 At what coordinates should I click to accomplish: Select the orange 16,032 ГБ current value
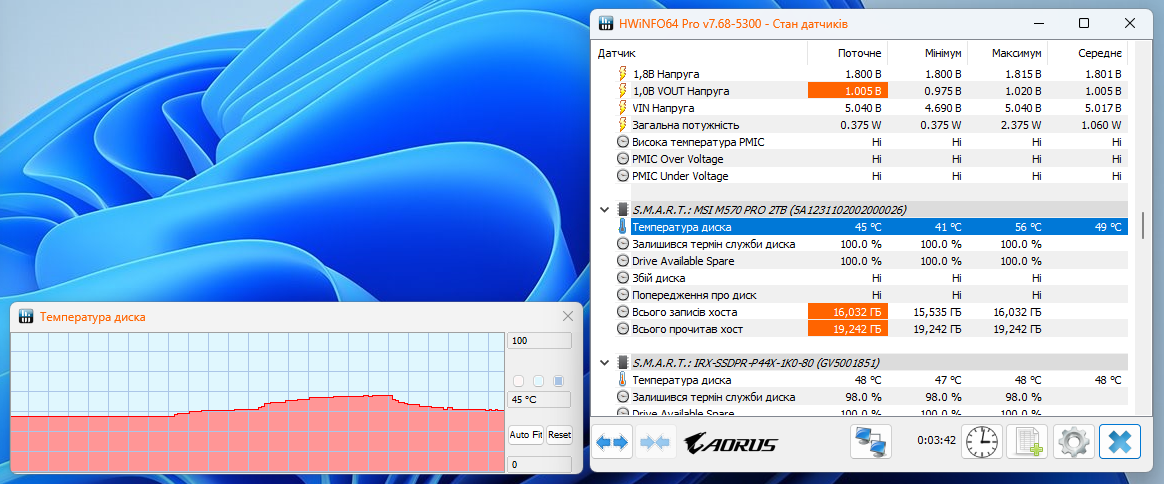pyautogui.click(x=848, y=312)
